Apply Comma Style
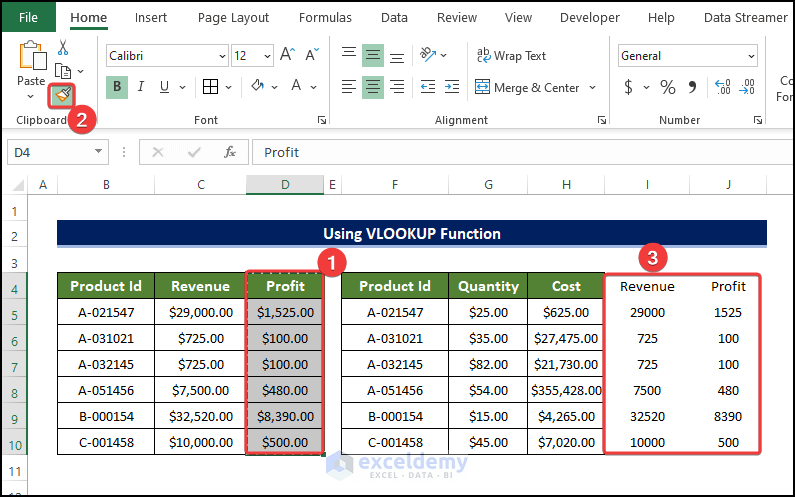Screen dimensions: 795x497 point(693,87)
